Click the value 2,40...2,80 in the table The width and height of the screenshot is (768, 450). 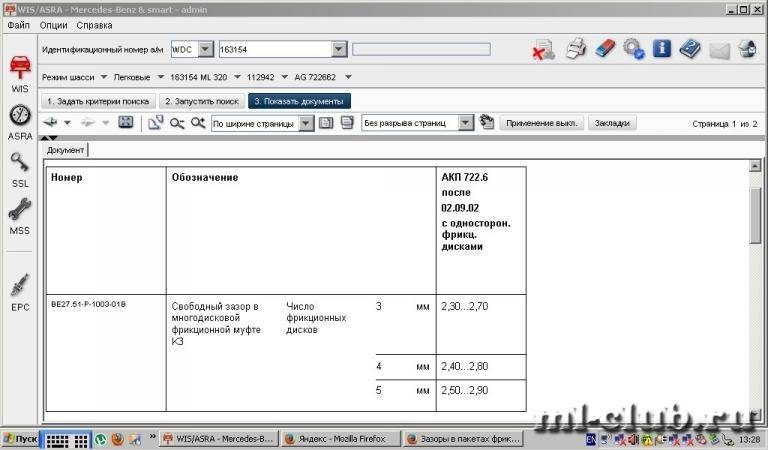click(x=464, y=366)
